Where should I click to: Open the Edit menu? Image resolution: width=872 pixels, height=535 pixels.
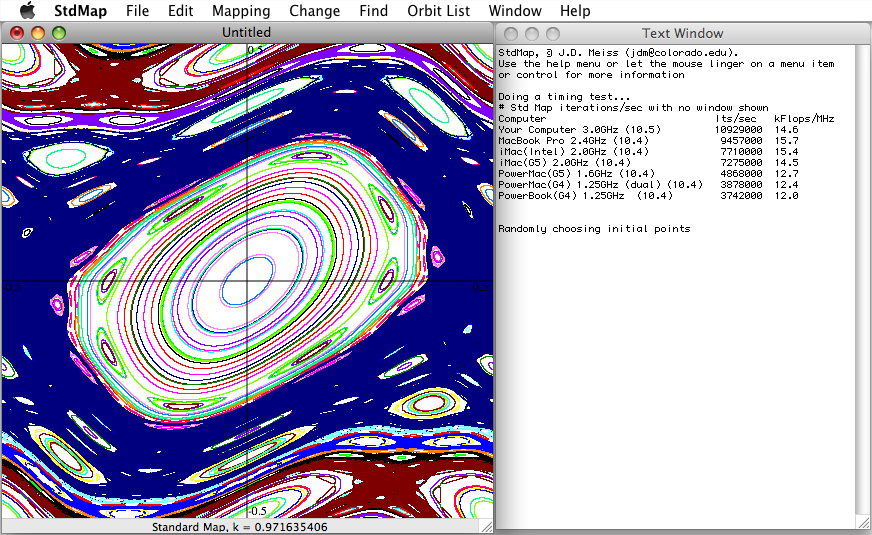181,11
